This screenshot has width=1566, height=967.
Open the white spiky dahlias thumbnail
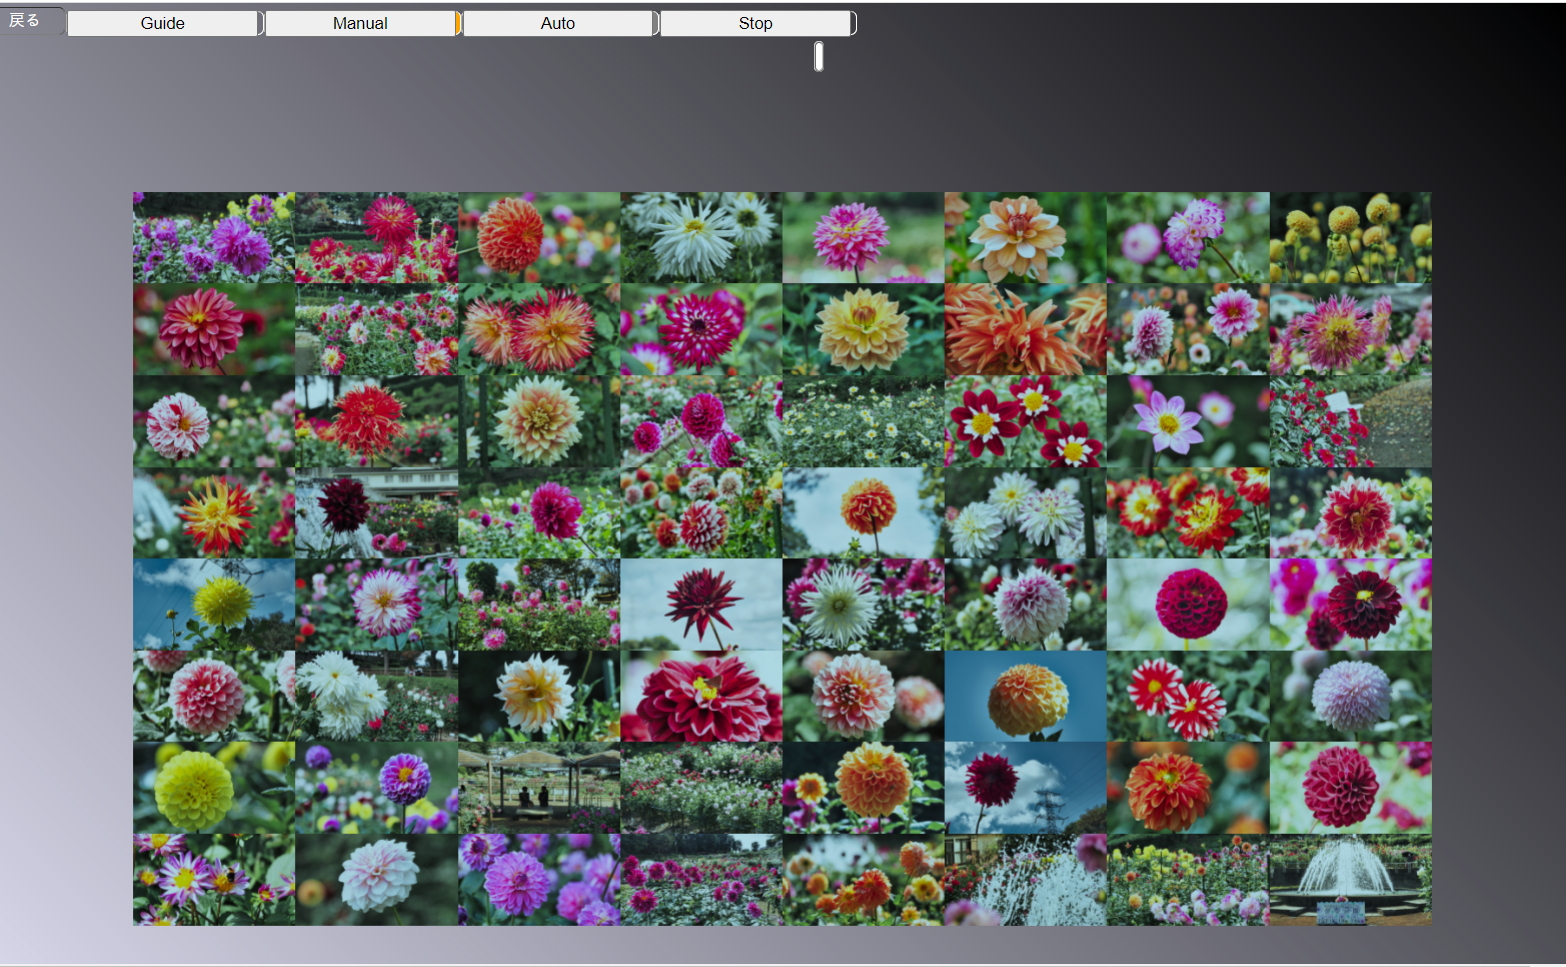point(700,238)
